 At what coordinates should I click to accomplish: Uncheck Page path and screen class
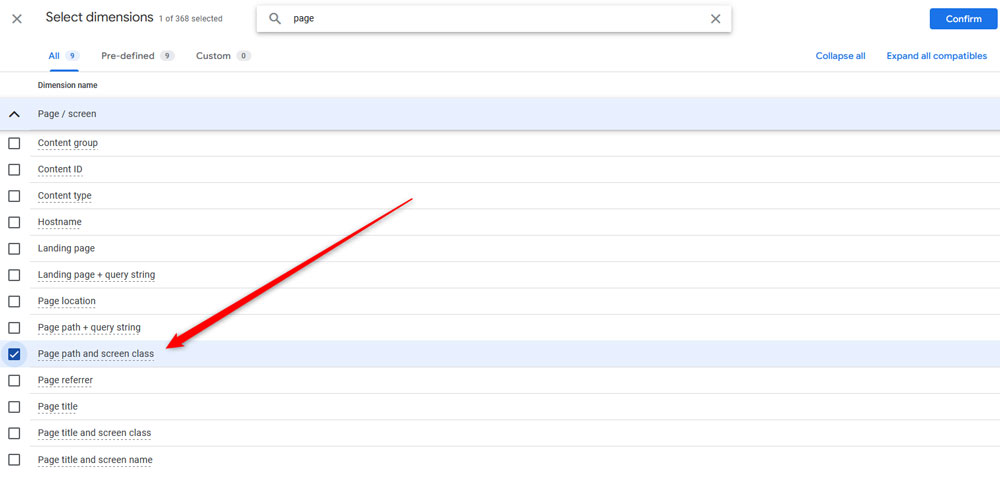(x=14, y=354)
